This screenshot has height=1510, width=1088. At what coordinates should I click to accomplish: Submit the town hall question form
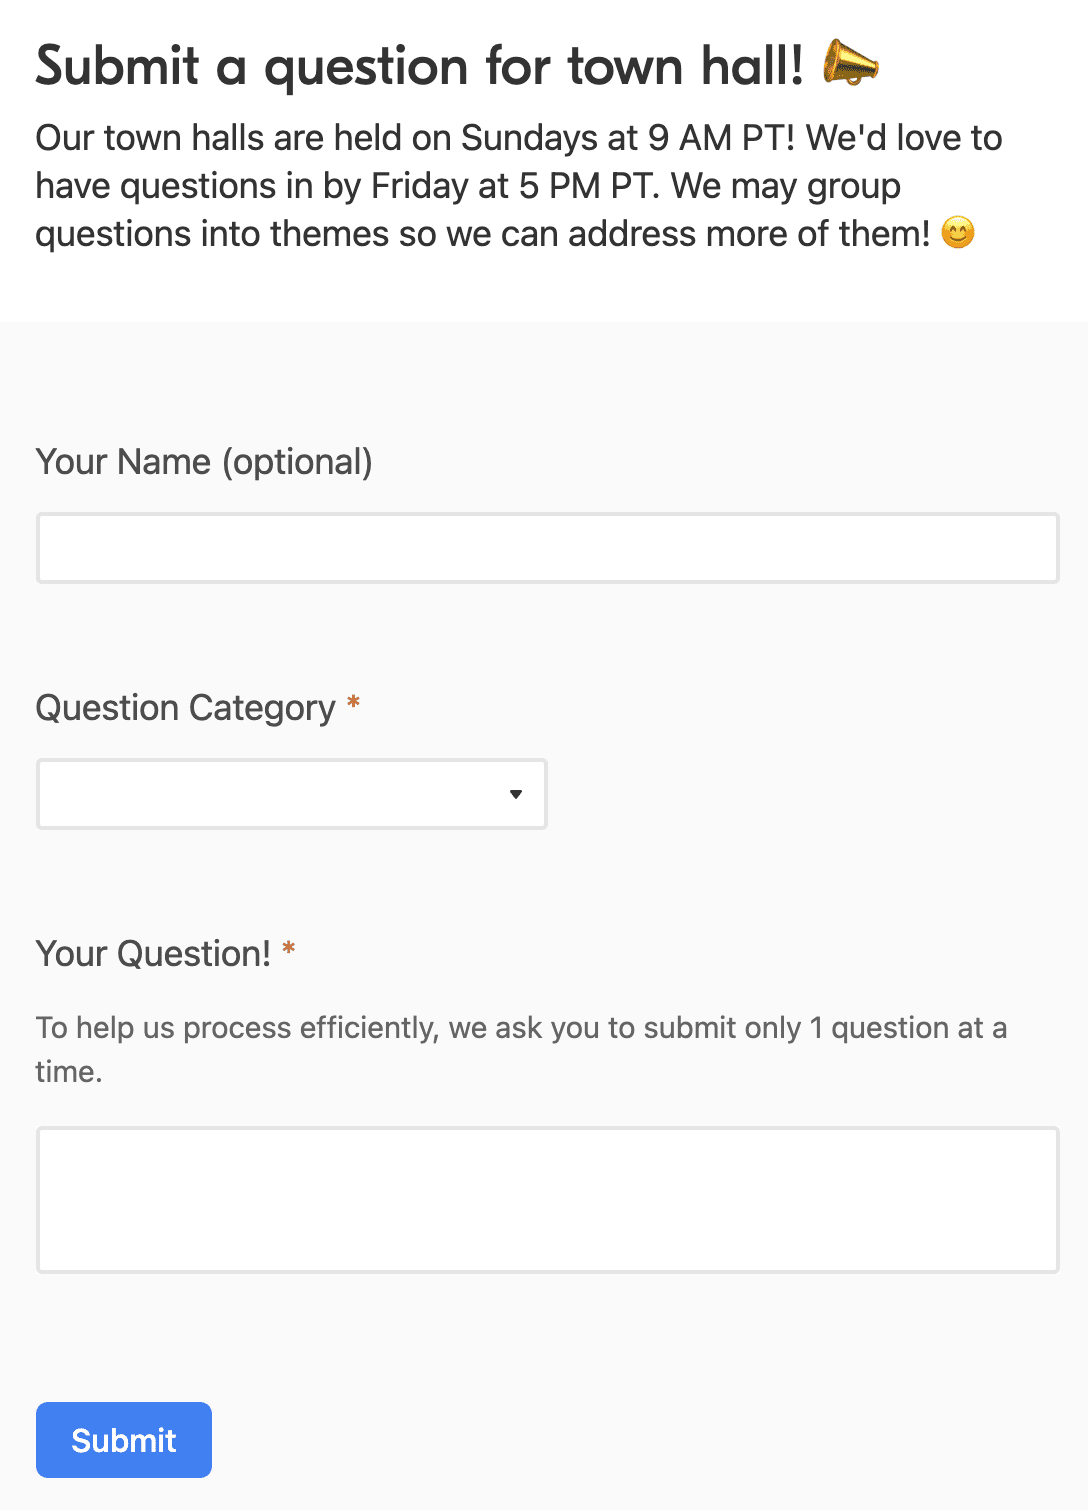[x=123, y=1439]
